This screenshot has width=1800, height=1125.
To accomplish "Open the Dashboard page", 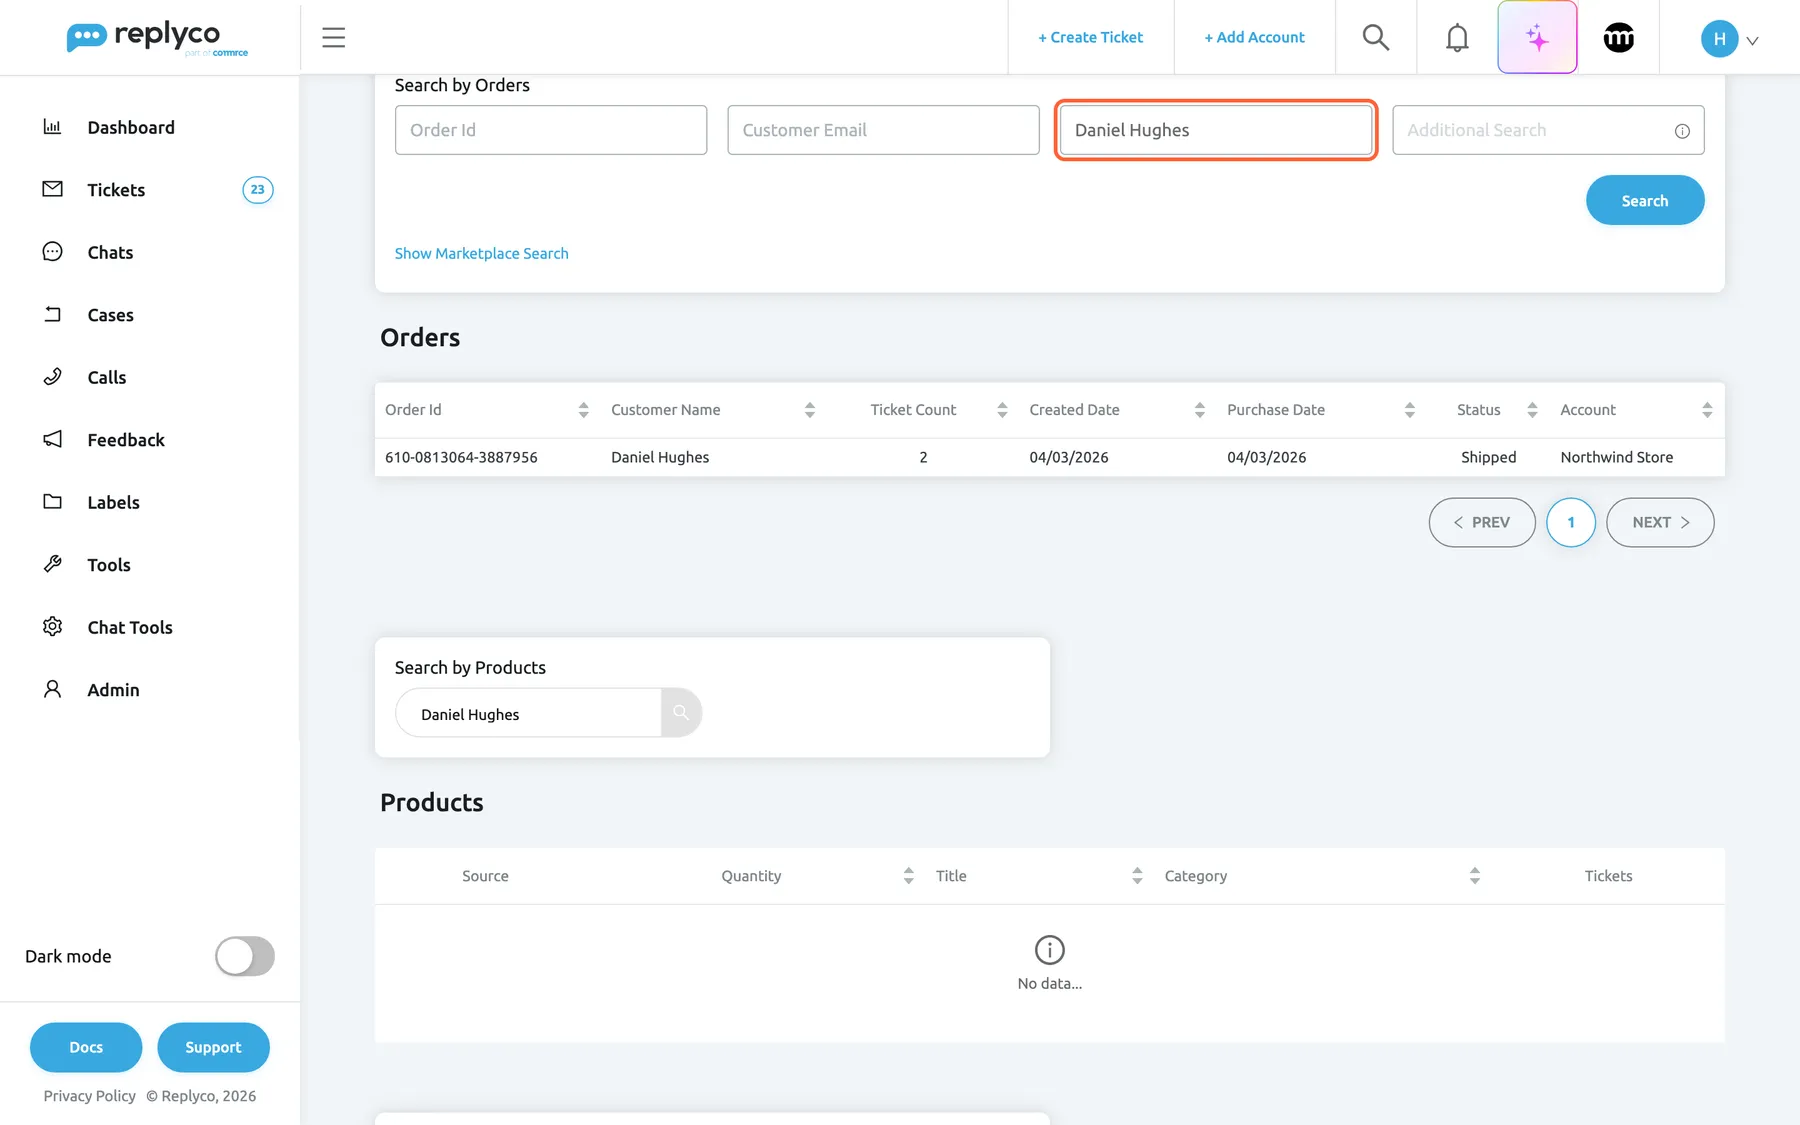I will click(131, 127).
